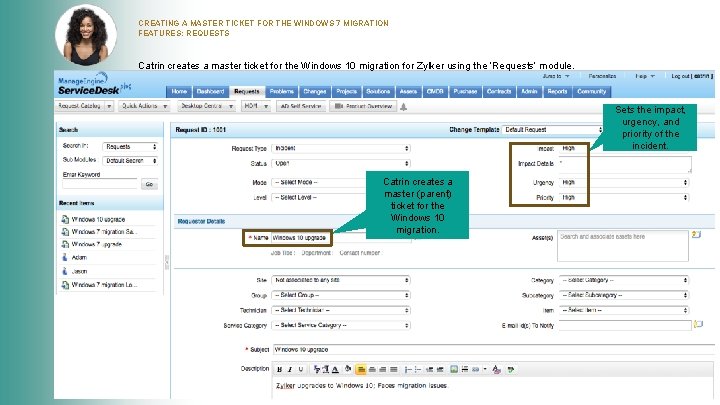Screen dimensions: 720x405
Task: Open Search In Requests dropdown
Action: 130,146
